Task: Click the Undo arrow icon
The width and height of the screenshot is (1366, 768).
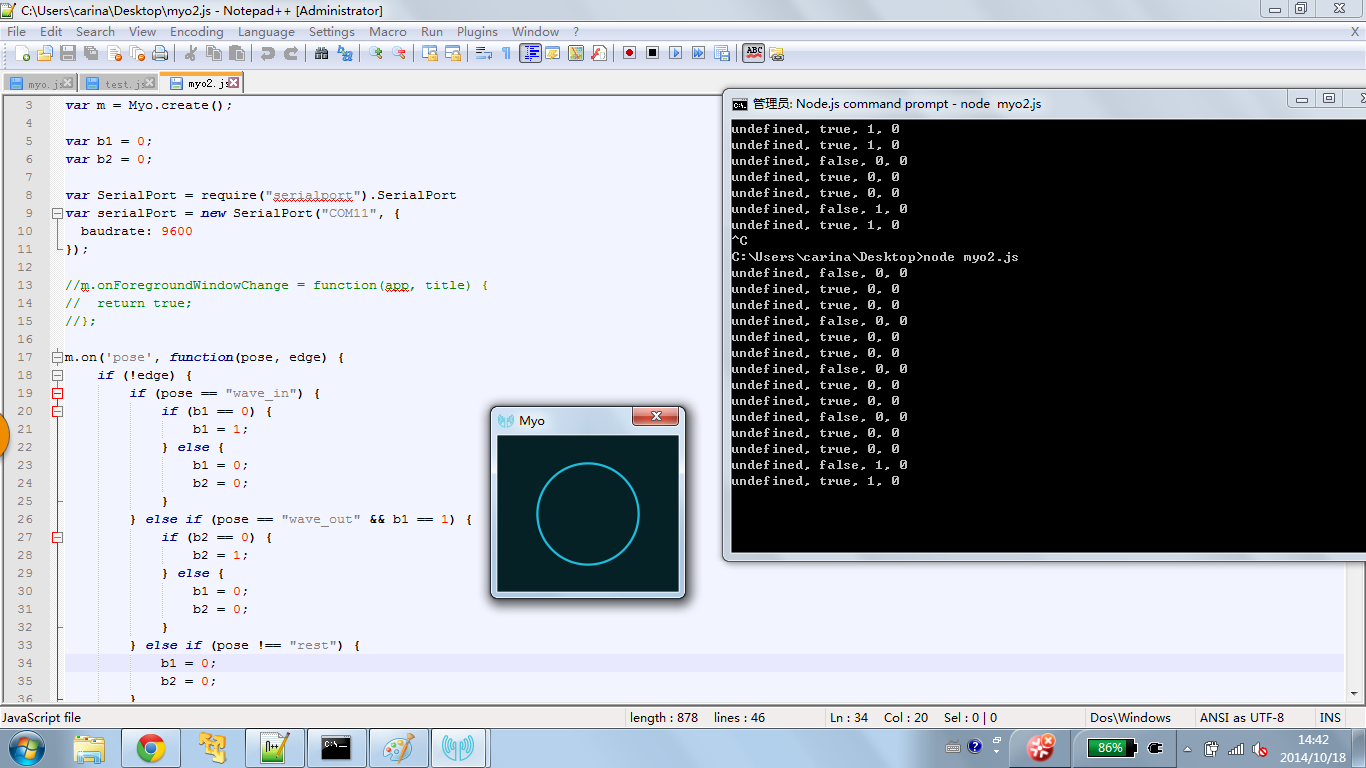Action: pos(268,53)
